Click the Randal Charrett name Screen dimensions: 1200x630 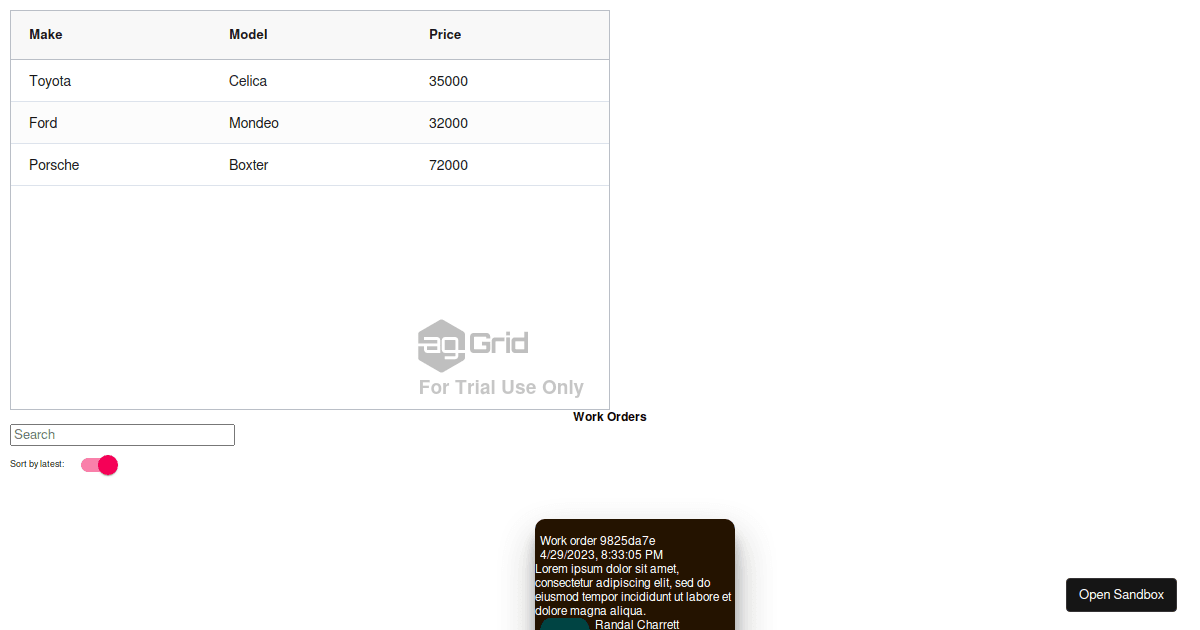637,624
